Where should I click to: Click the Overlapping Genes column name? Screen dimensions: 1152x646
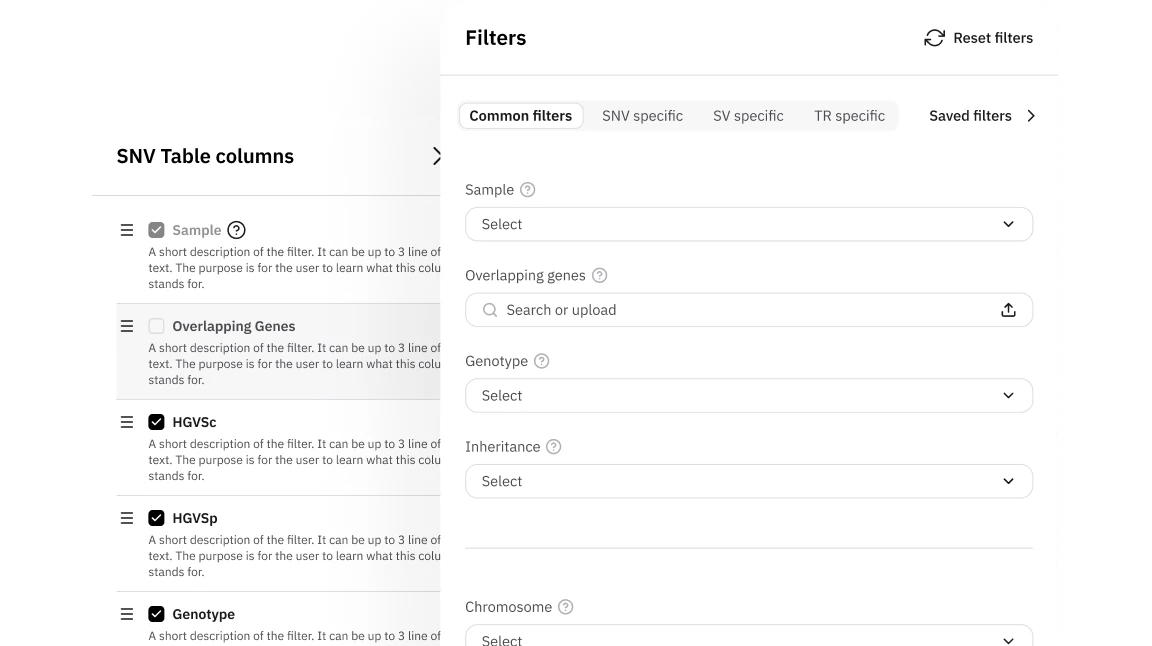(x=234, y=326)
